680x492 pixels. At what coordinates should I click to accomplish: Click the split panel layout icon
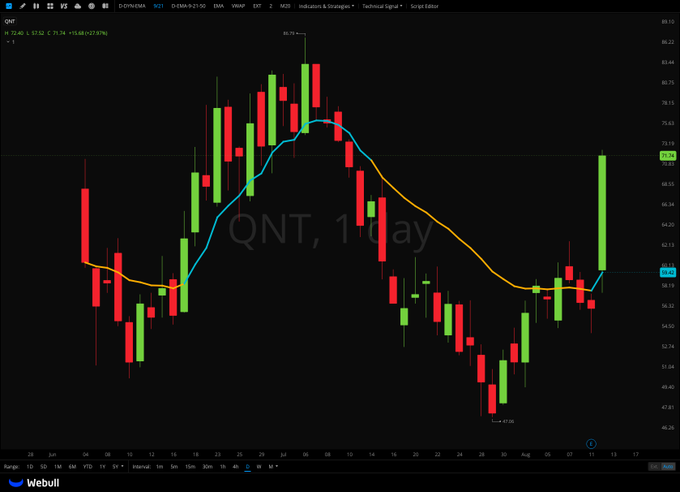pos(105,6)
